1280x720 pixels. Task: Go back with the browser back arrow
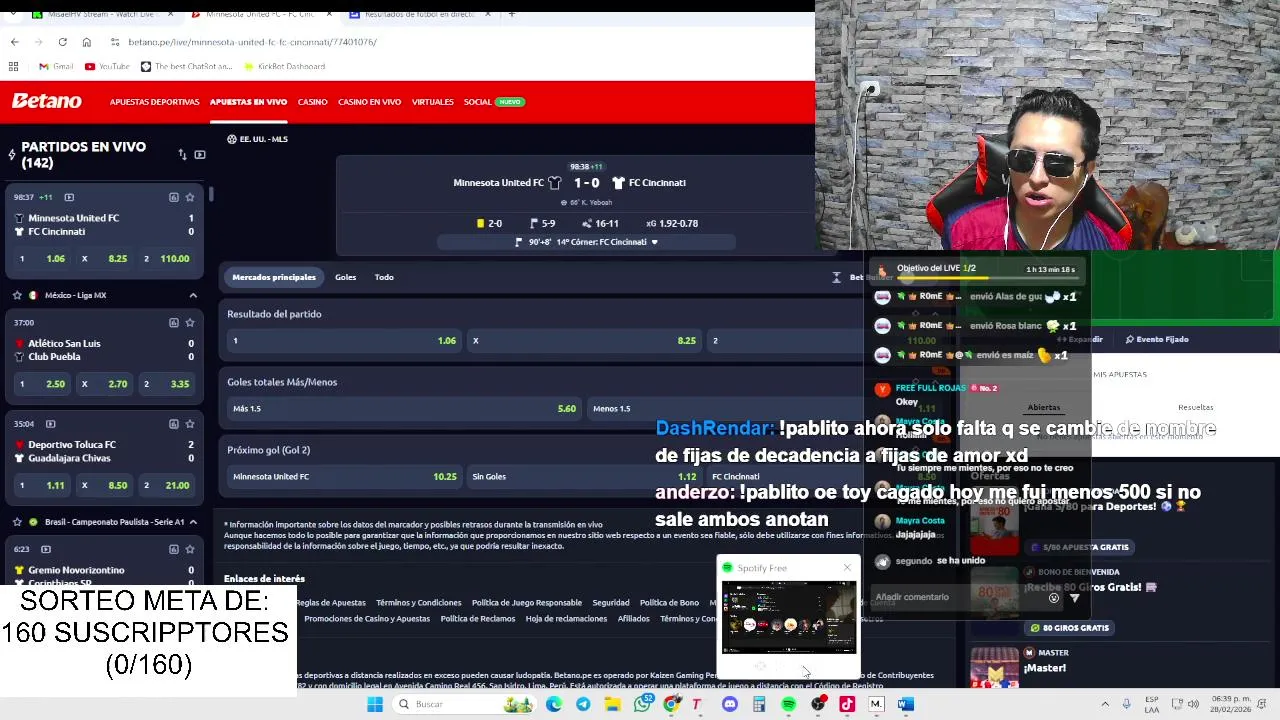coord(14,42)
